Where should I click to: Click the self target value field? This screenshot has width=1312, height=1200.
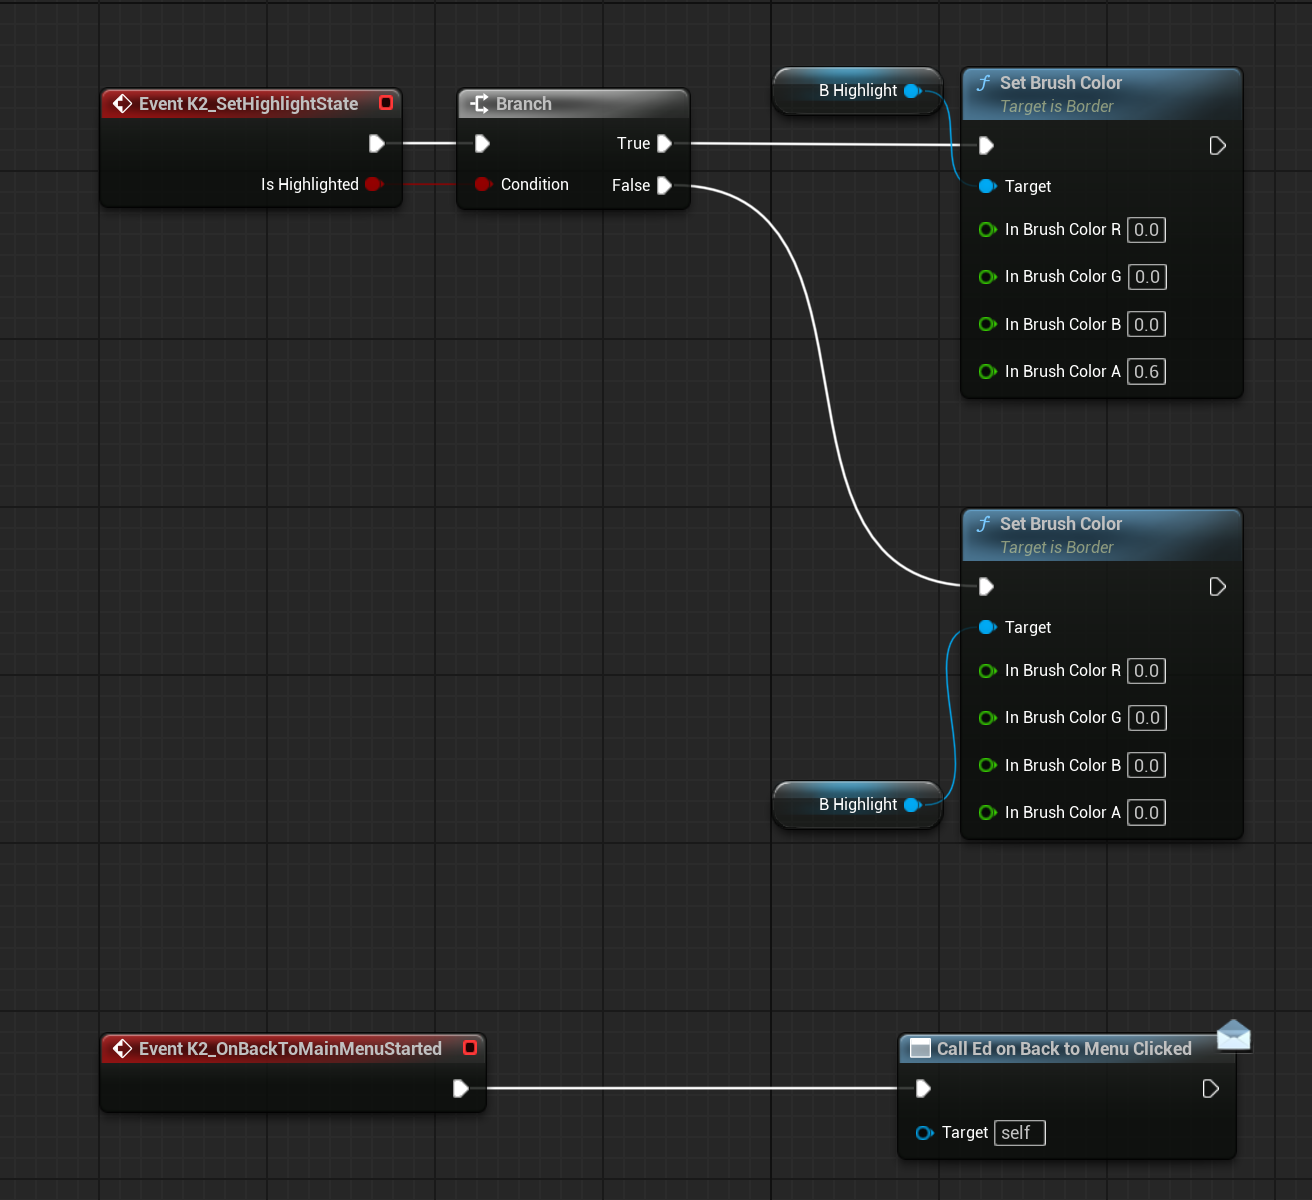(1020, 1133)
